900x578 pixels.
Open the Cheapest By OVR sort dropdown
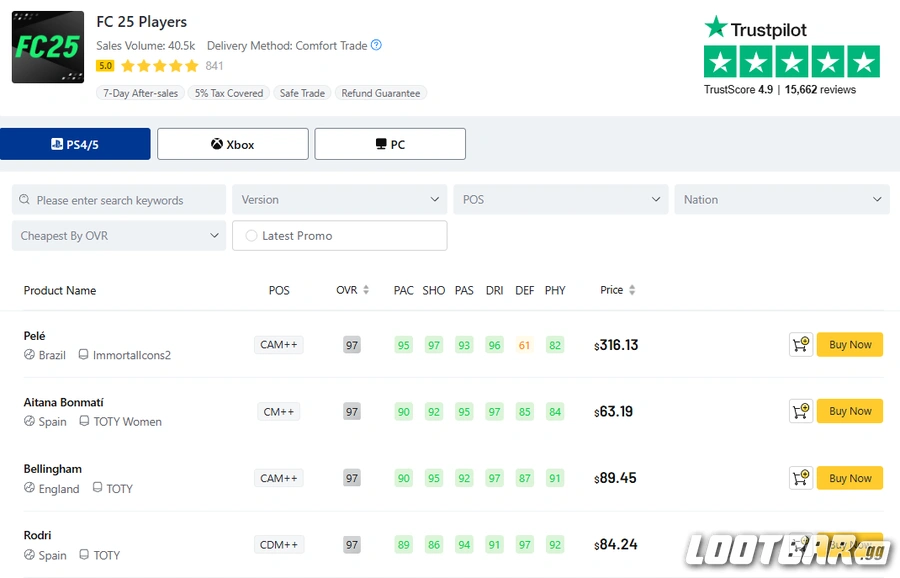pyautogui.click(x=119, y=236)
